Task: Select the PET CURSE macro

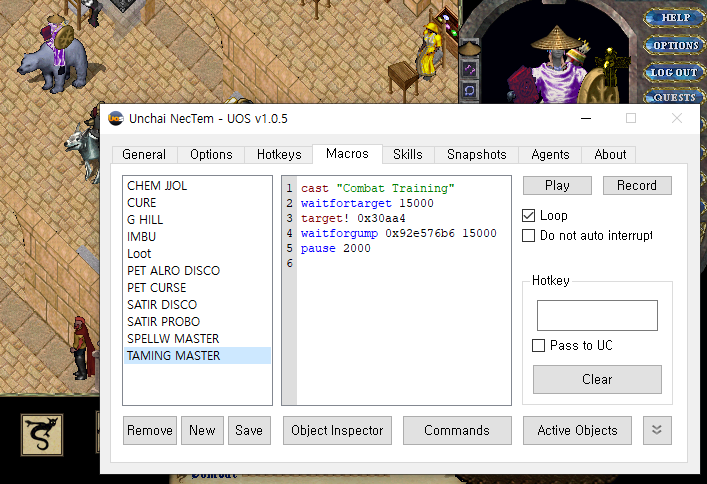Action: 197,287
